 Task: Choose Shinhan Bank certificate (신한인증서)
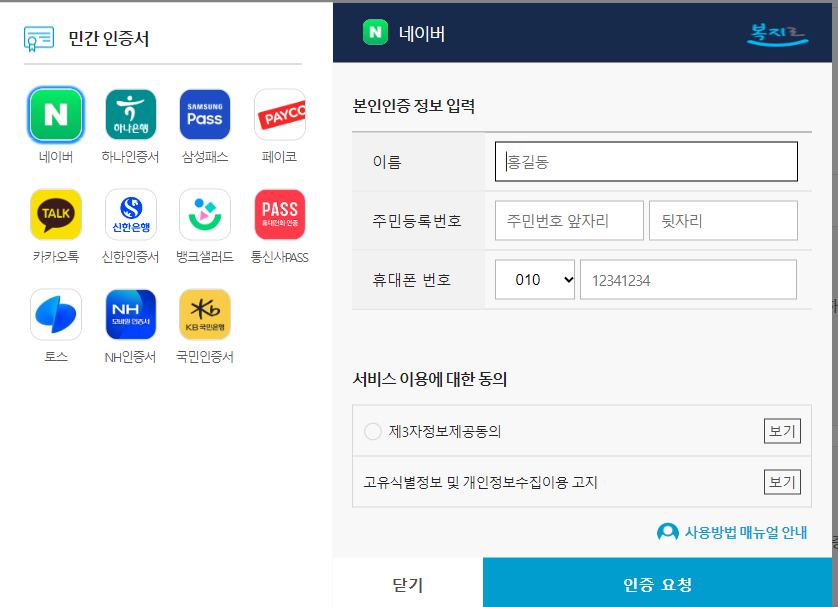point(130,214)
